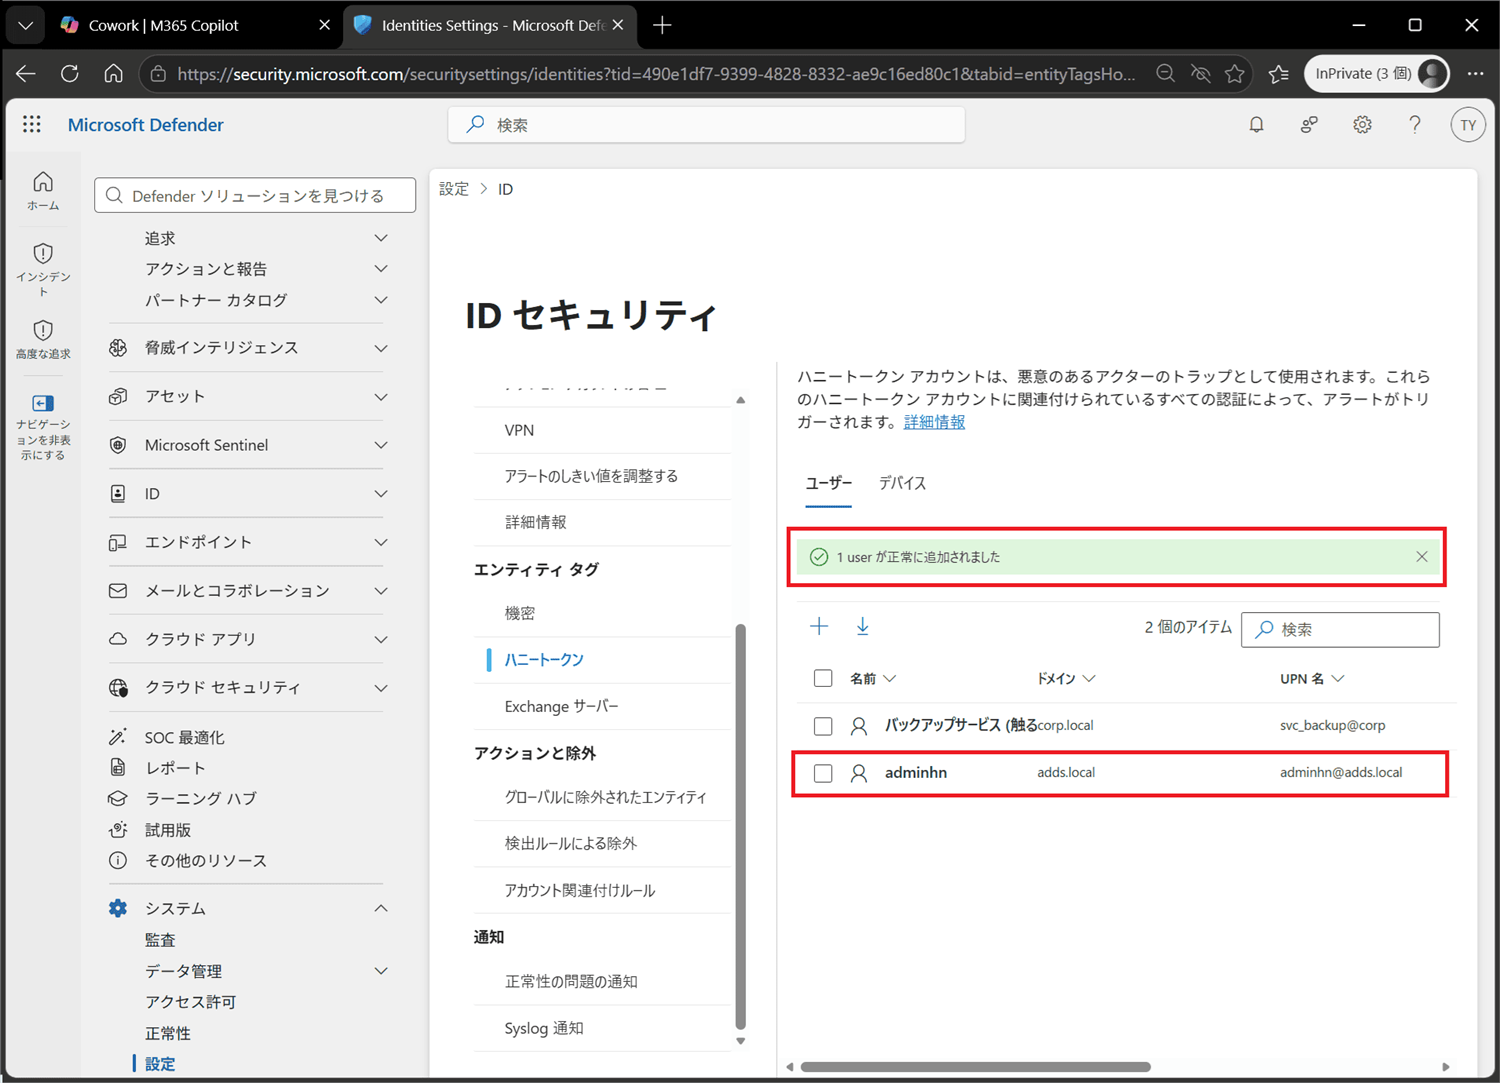Open browser favorites list icon
Image resolution: width=1500 pixels, height=1083 pixels.
tap(1279, 73)
